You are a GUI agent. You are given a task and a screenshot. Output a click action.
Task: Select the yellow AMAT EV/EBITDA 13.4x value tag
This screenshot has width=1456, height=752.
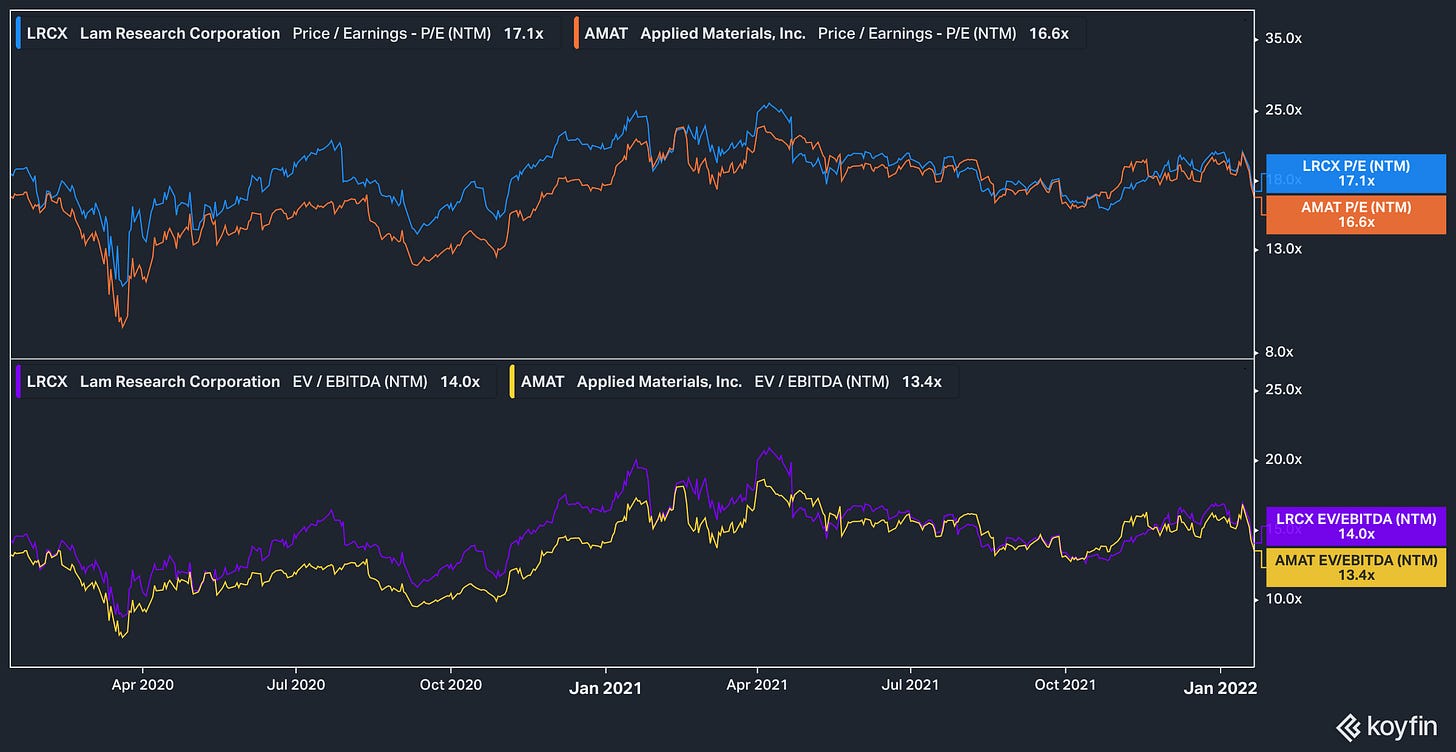[x=1355, y=567]
